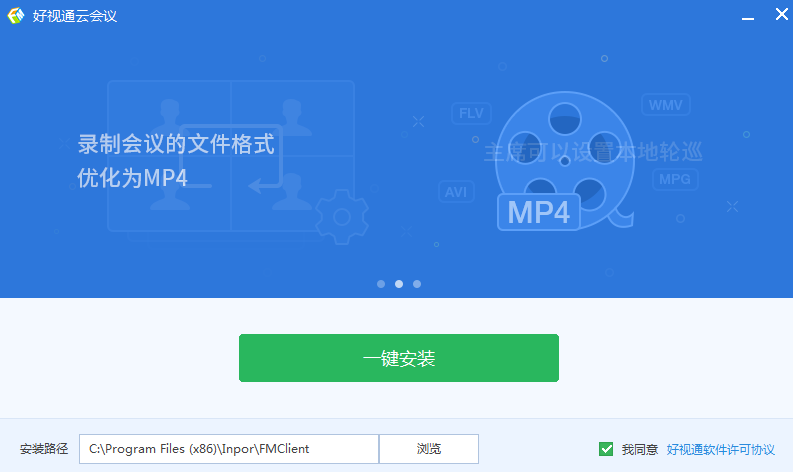Screen dimensions: 793x472
Task: Open the 浏览 browse button for install path
Action: tap(429, 449)
